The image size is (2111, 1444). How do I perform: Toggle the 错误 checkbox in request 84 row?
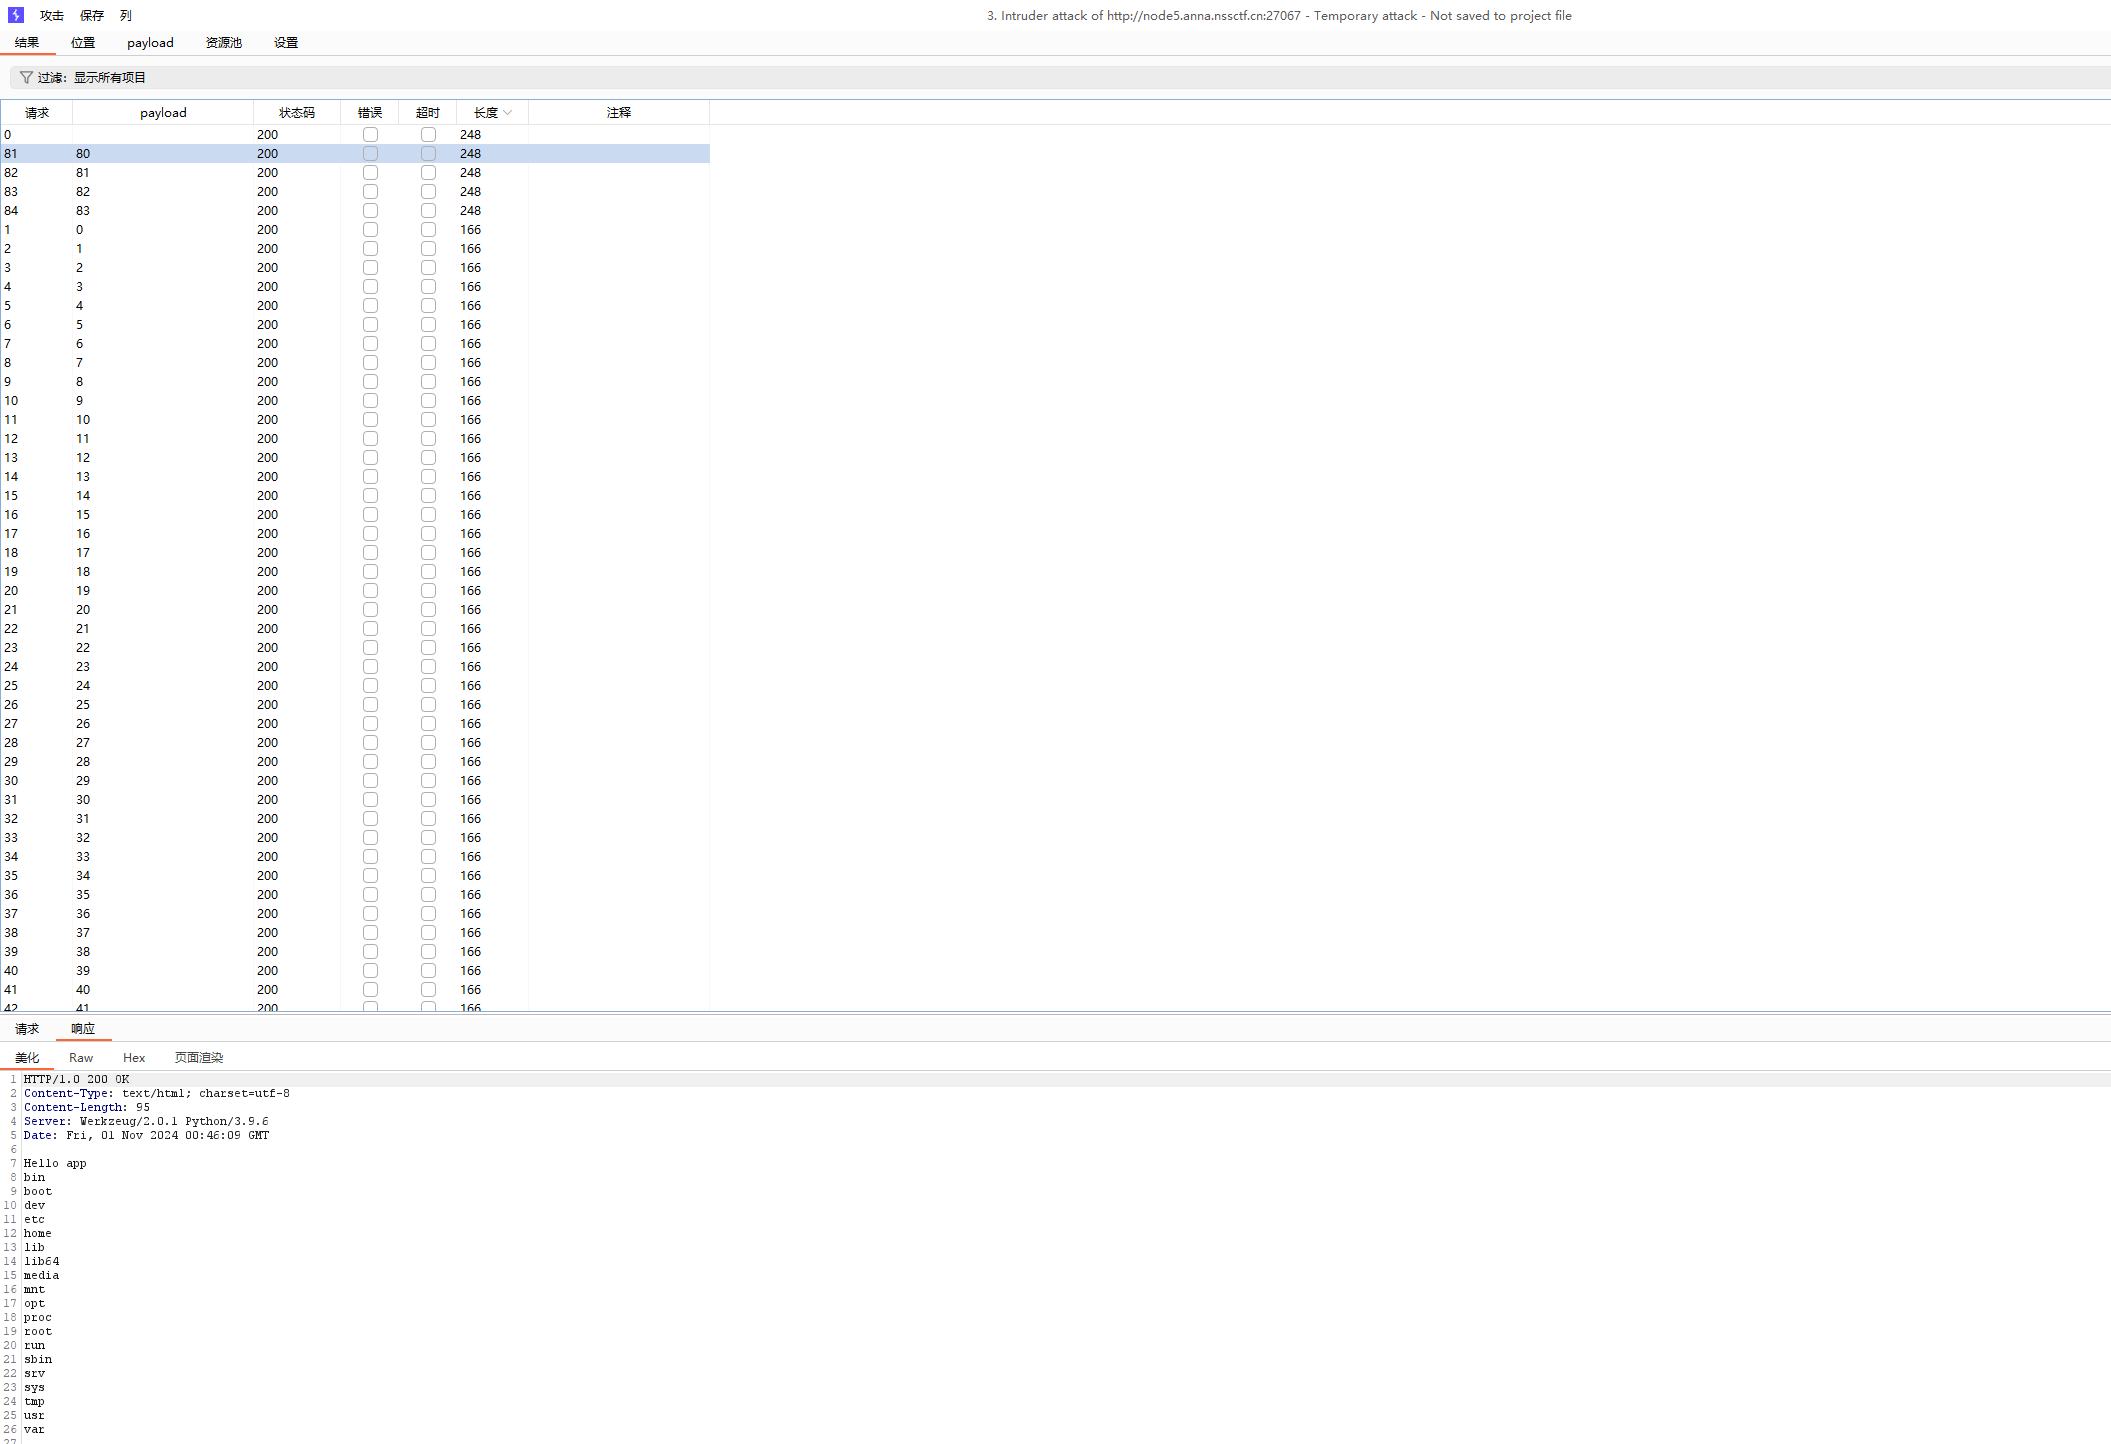tap(370, 210)
